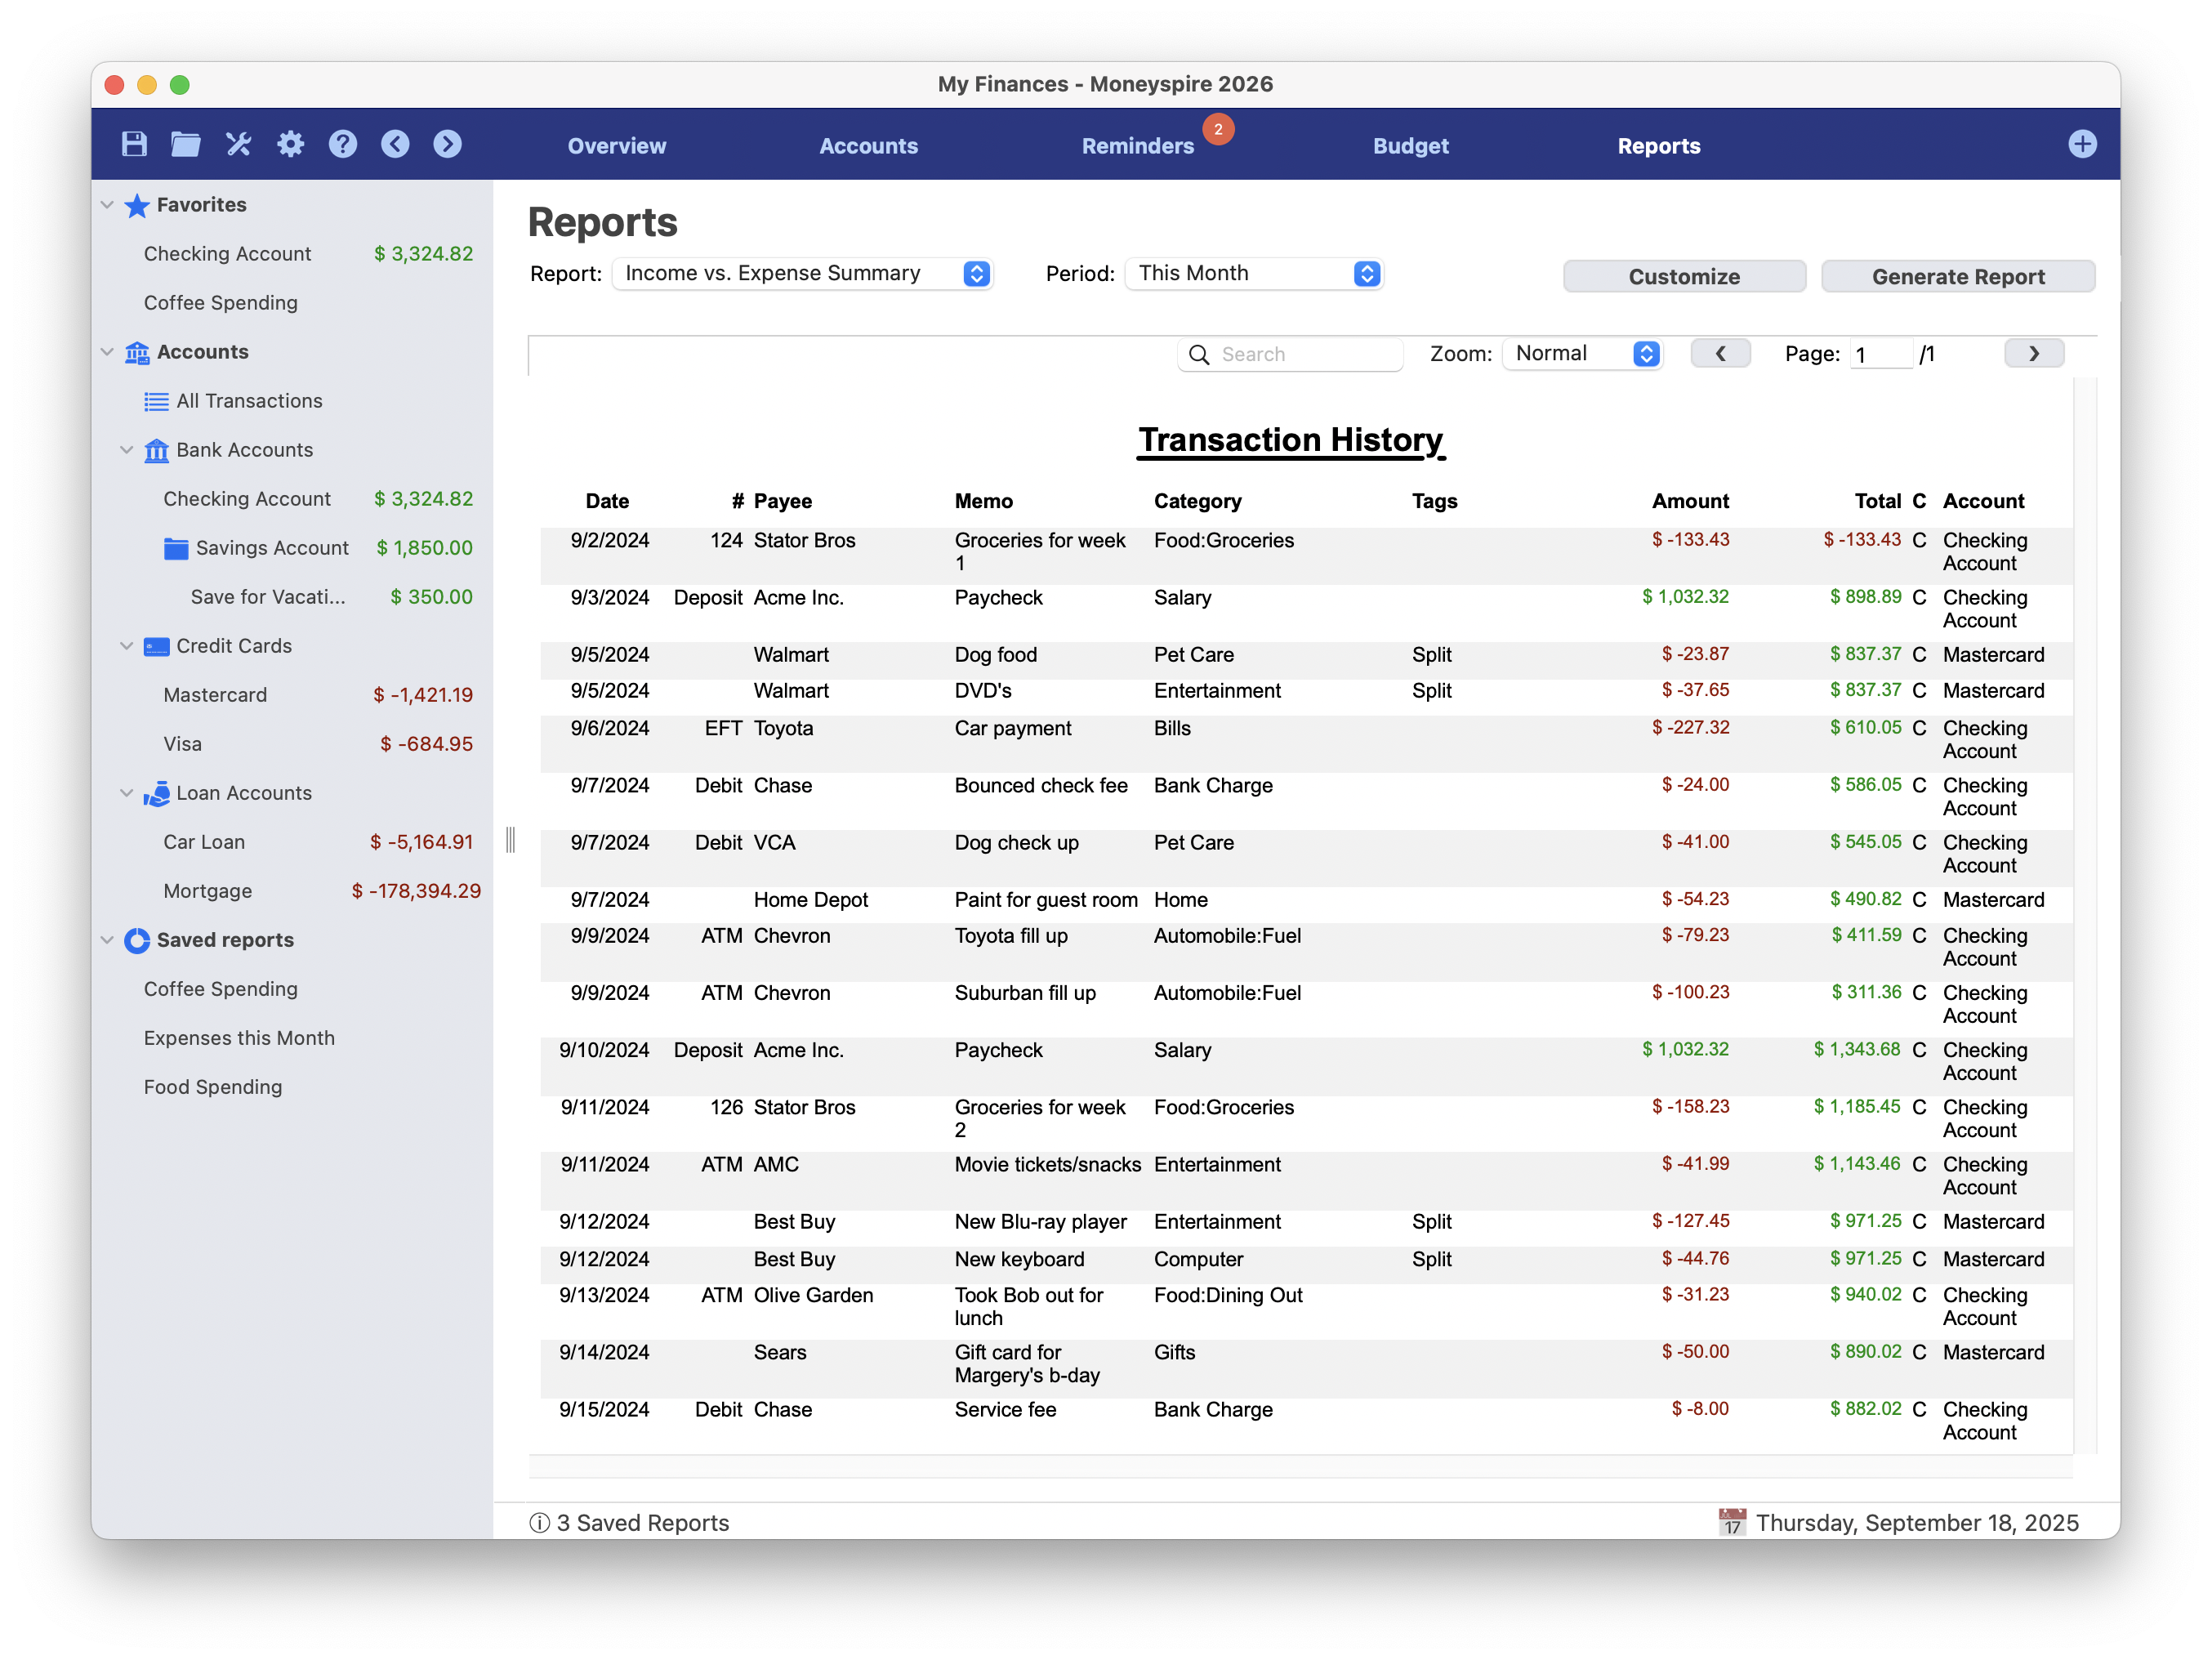Navigate back with left arrow circle icon

[x=395, y=144]
